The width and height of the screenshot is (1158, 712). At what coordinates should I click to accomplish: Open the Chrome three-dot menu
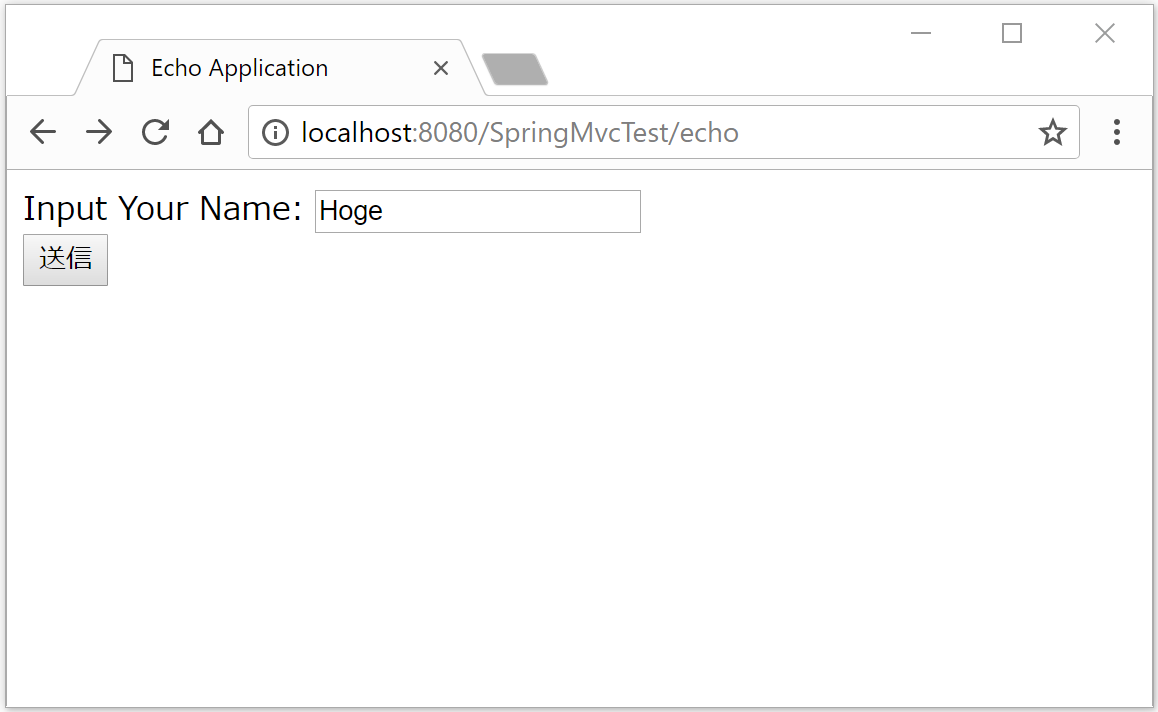1116,132
